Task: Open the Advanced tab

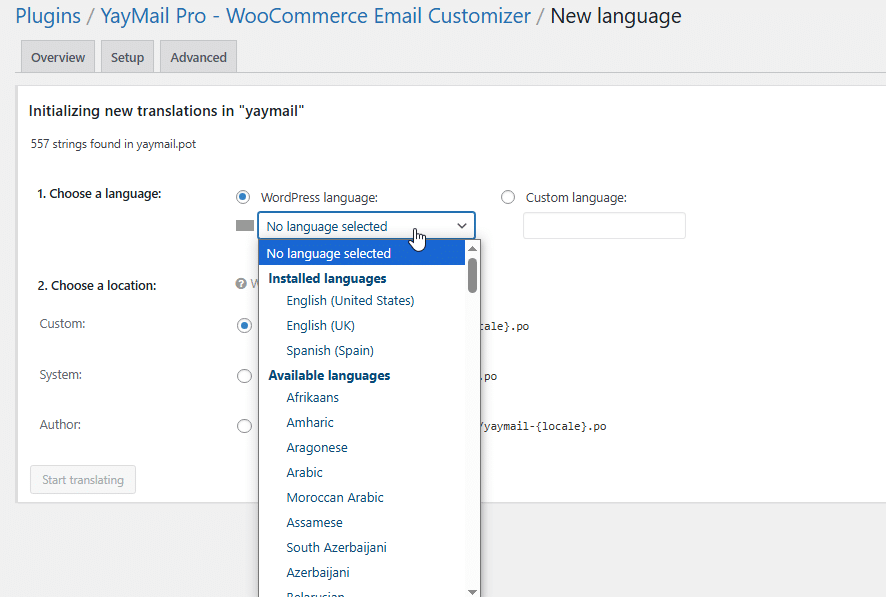Action: click(x=198, y=57)
